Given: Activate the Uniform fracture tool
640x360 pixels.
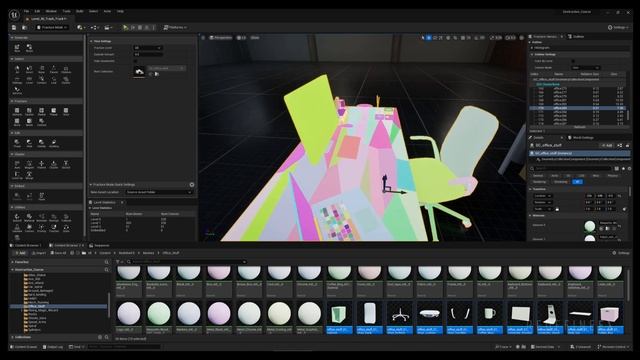Looking at the screenshot, I should tap(17, 111).
